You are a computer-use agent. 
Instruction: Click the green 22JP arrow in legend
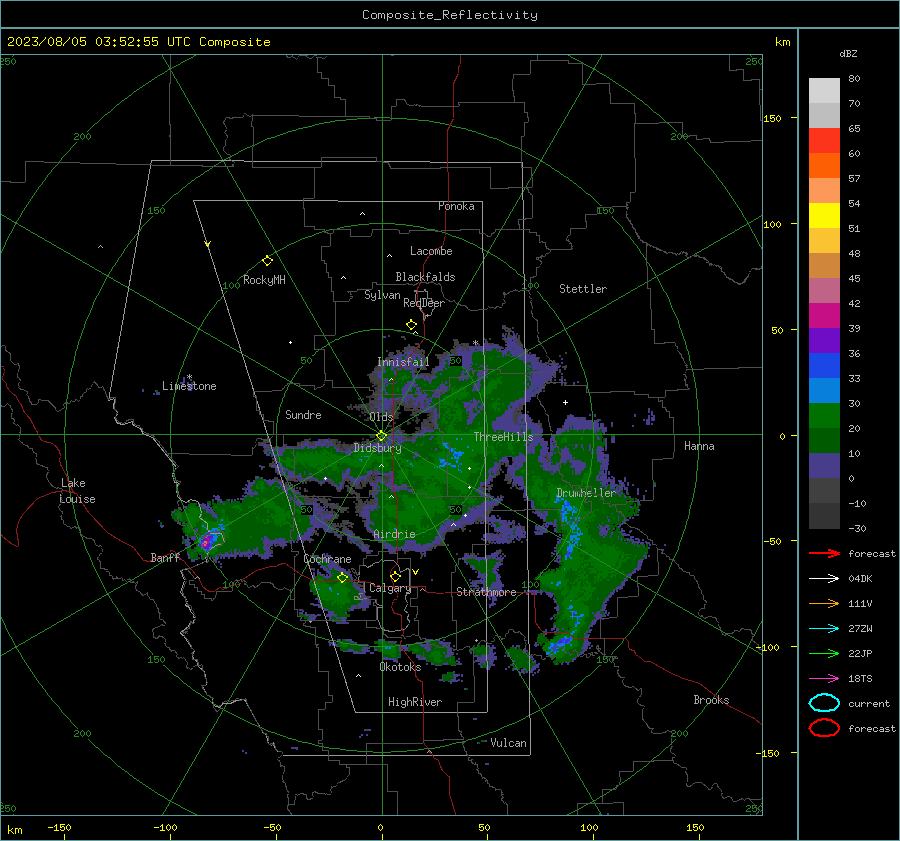(x=824, y=653)
